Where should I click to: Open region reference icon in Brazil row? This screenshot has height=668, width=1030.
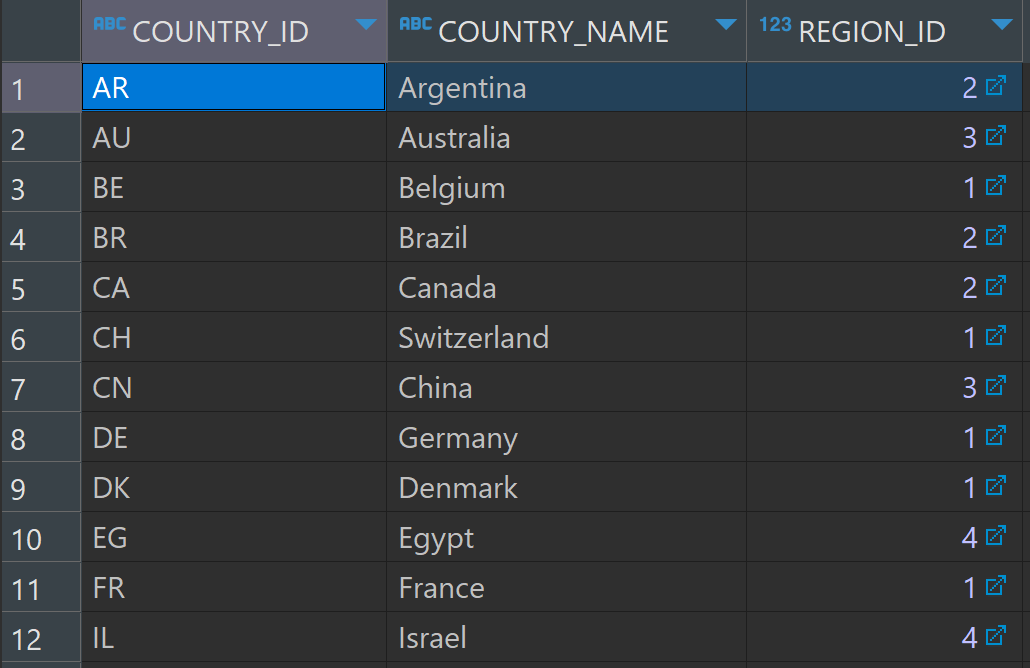[x=996, y=235]
